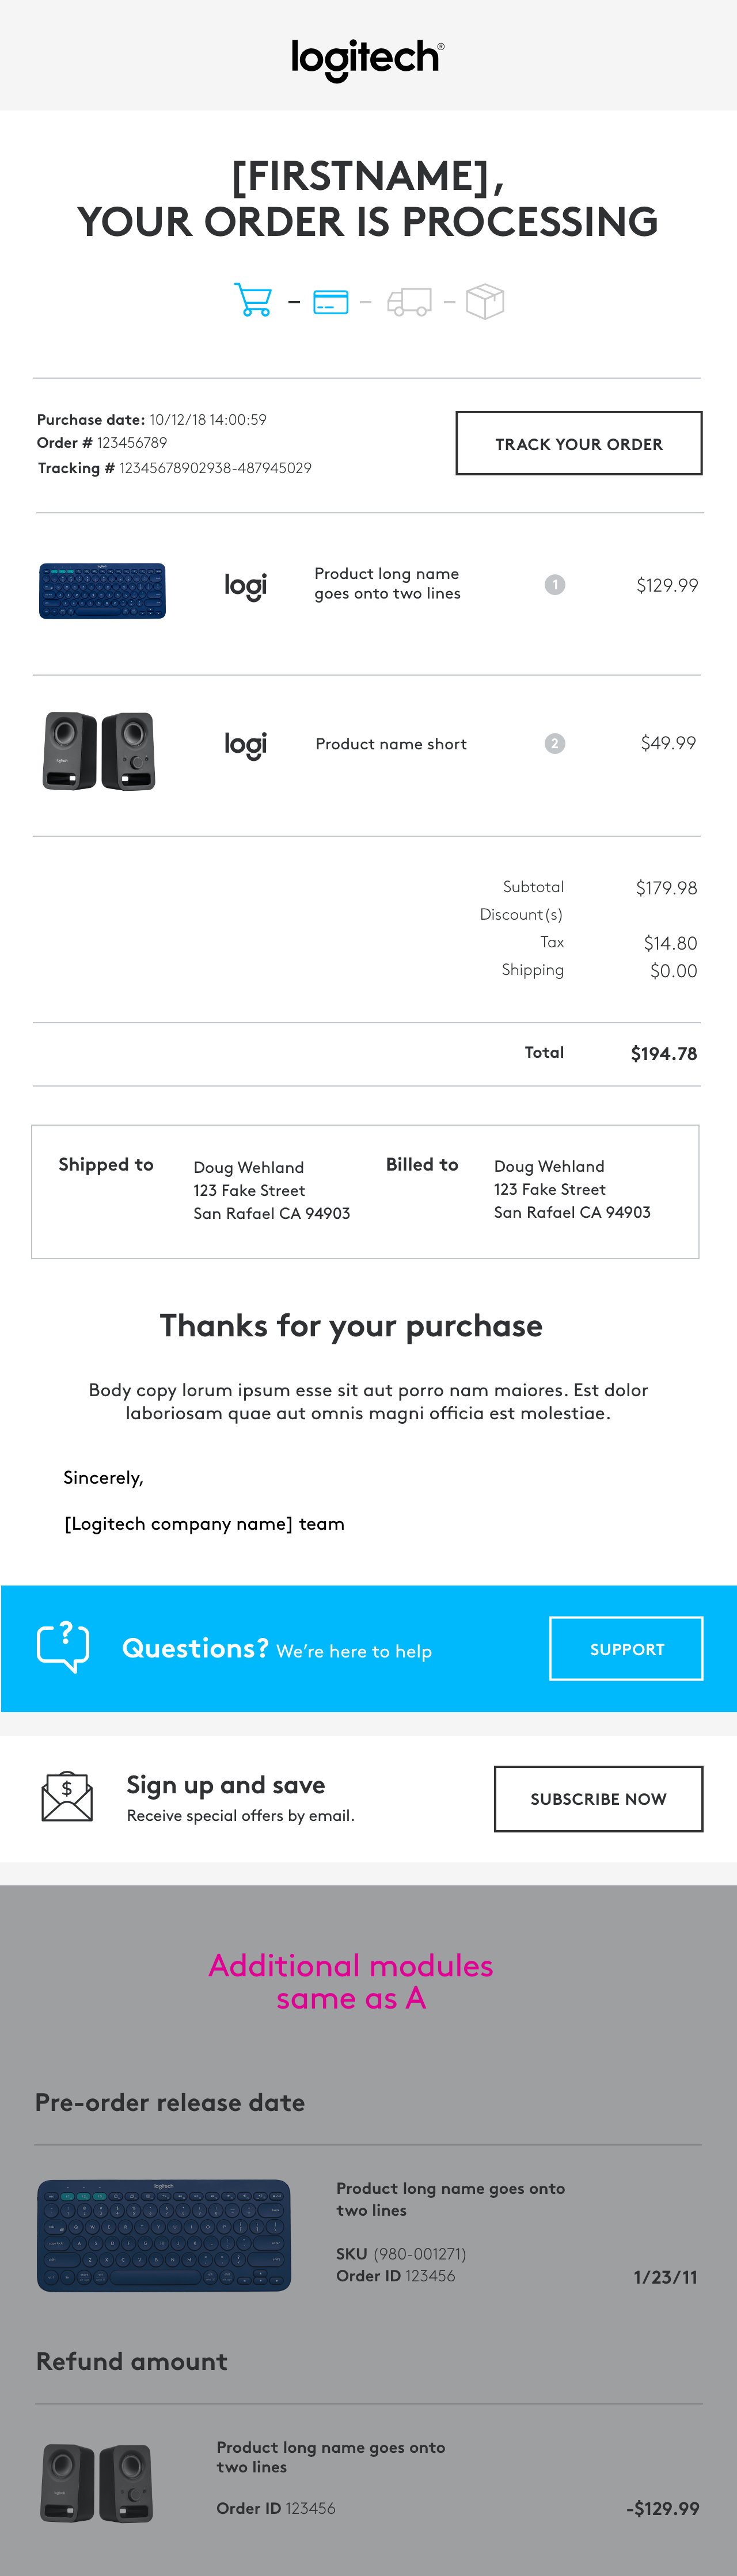Hit the Subscribe Now button
This screenshot has height=2576, width=737.
[x=598, y=1799]
